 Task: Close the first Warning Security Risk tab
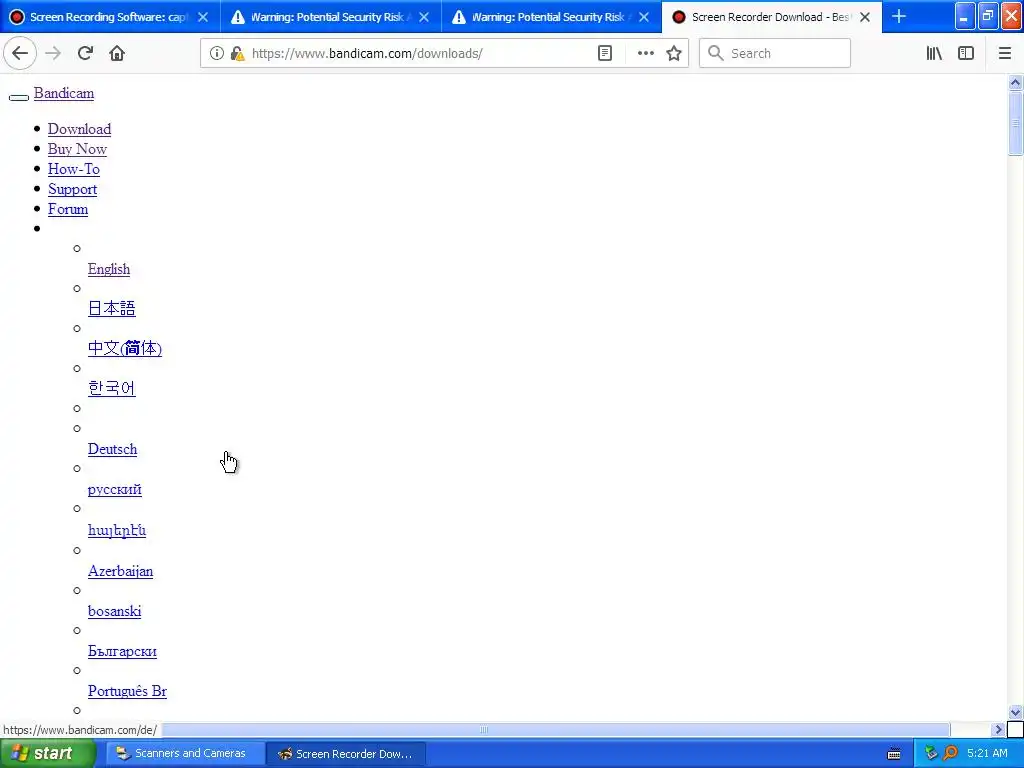[424, 17]
